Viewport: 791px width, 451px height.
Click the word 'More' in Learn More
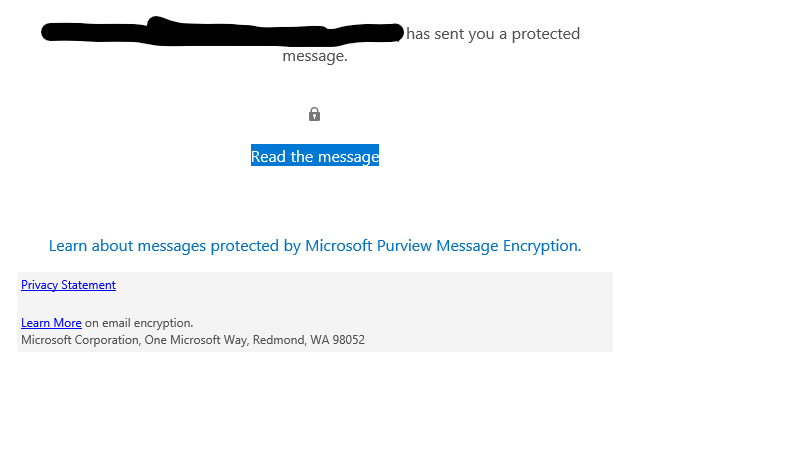68,323
